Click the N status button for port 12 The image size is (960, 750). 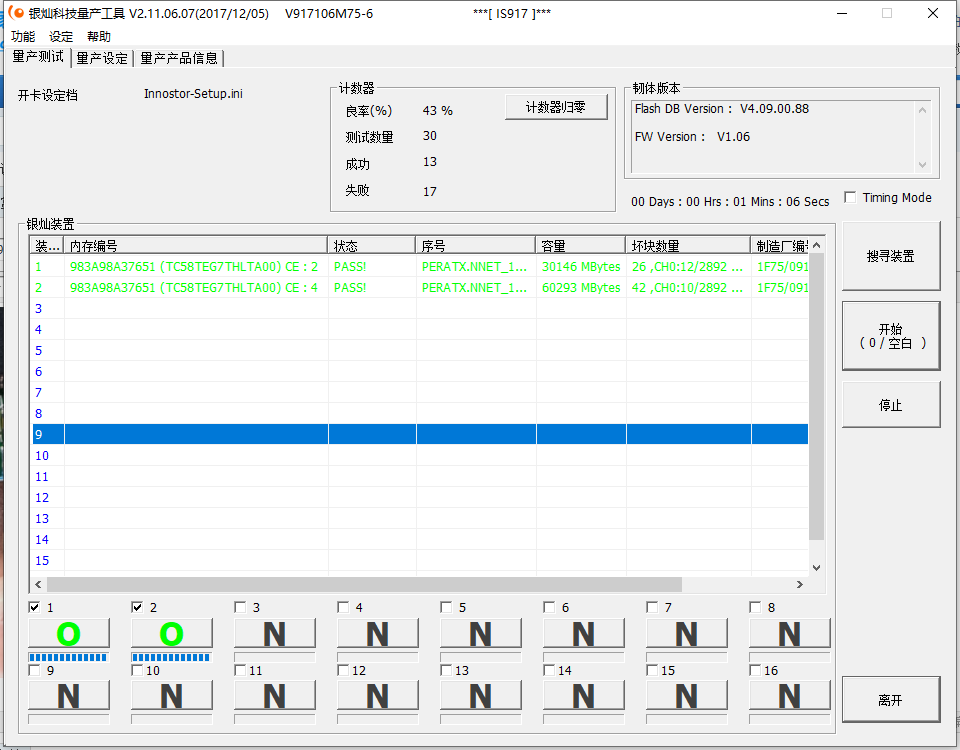[x=378, y=696]
